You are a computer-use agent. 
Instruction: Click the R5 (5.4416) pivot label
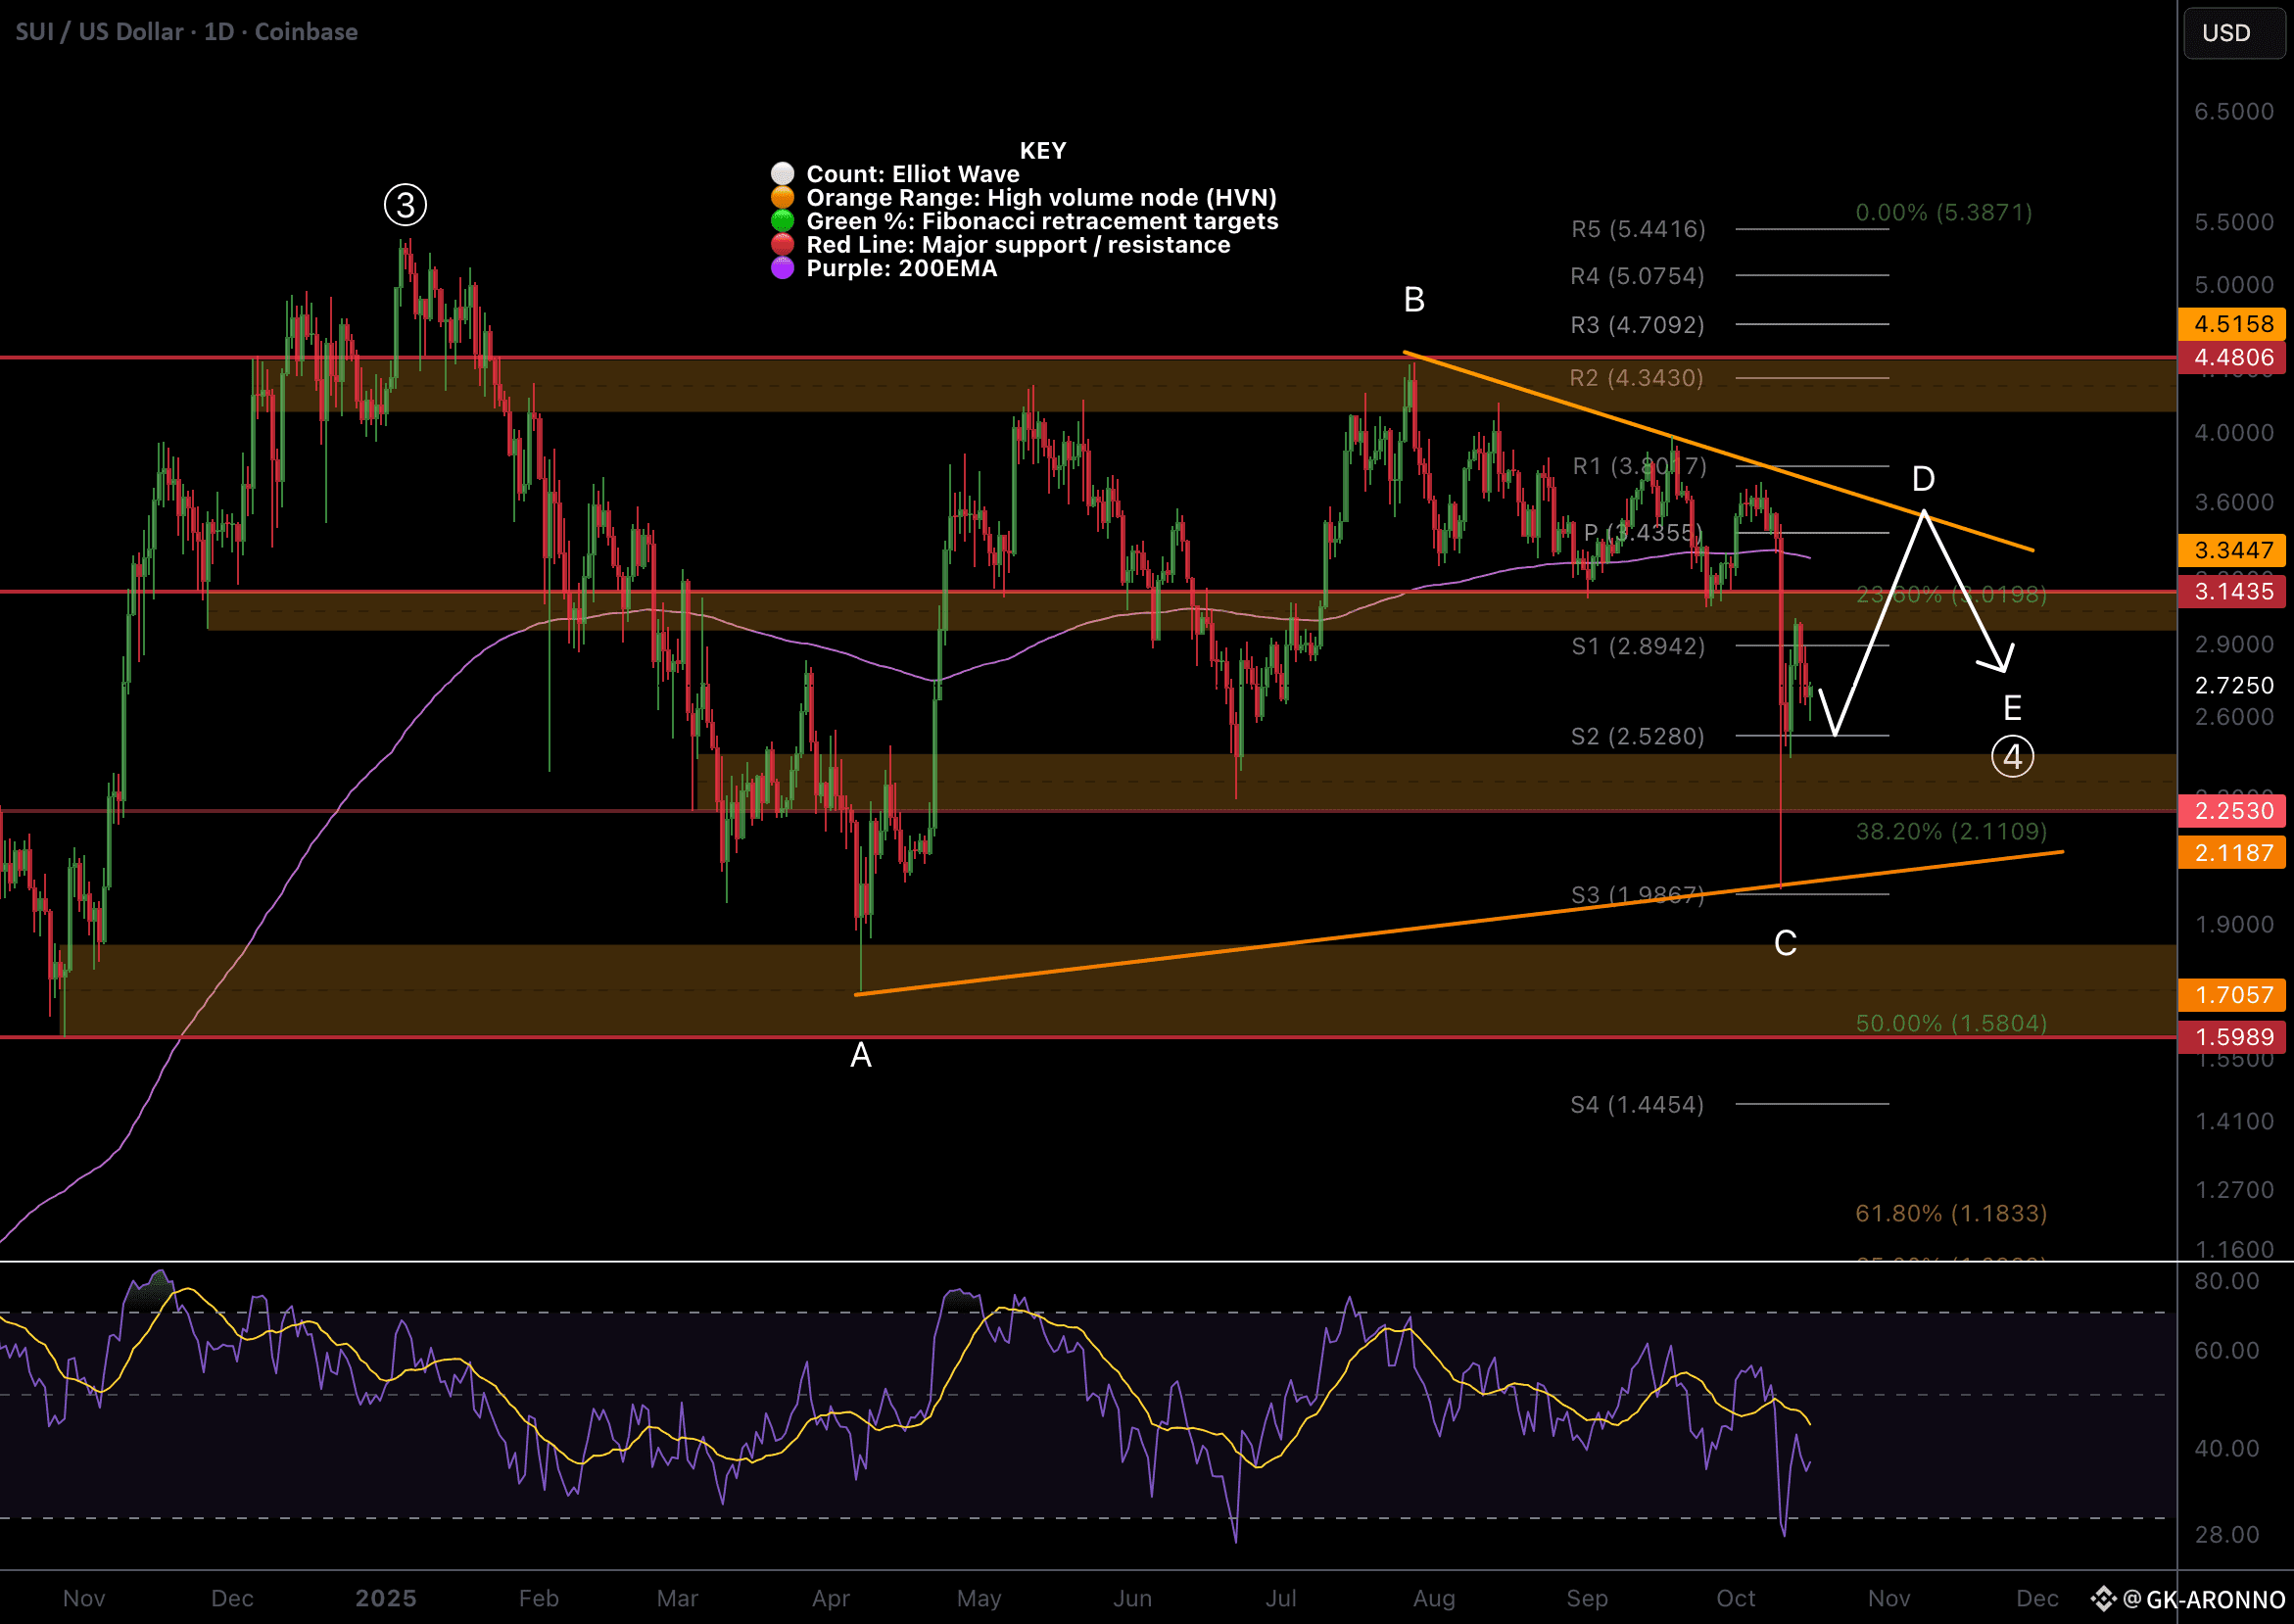1638,229
